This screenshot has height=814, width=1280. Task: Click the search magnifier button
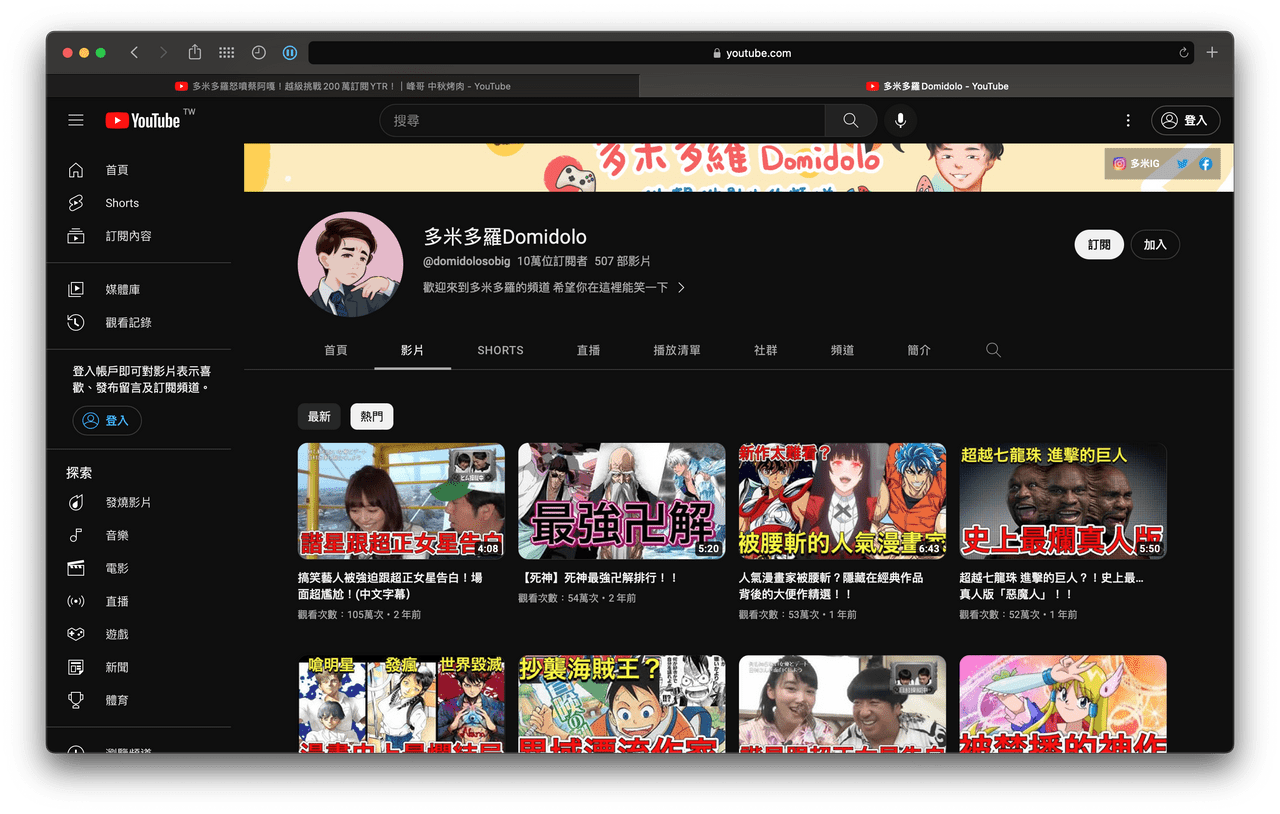pos(851,120)
